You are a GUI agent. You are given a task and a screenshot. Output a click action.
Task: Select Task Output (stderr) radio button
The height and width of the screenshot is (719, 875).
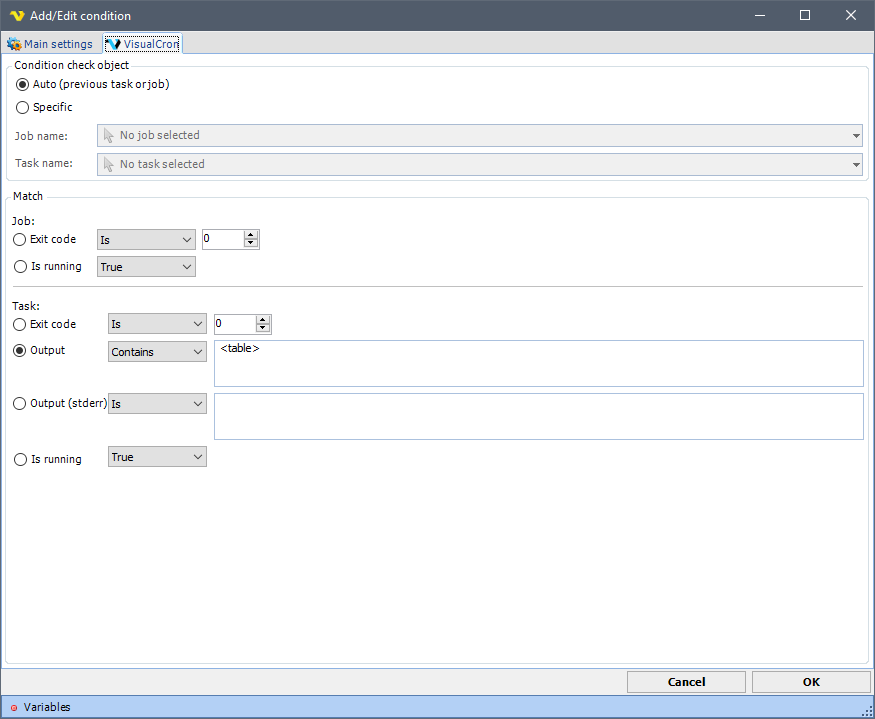(20, 404)
